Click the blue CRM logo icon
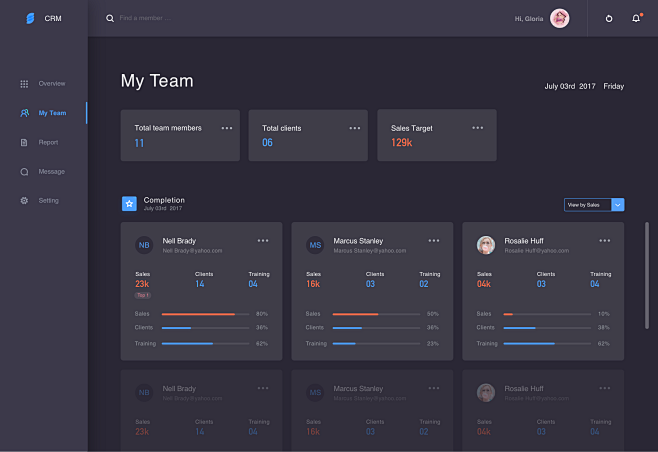 [x=30, y=18]
